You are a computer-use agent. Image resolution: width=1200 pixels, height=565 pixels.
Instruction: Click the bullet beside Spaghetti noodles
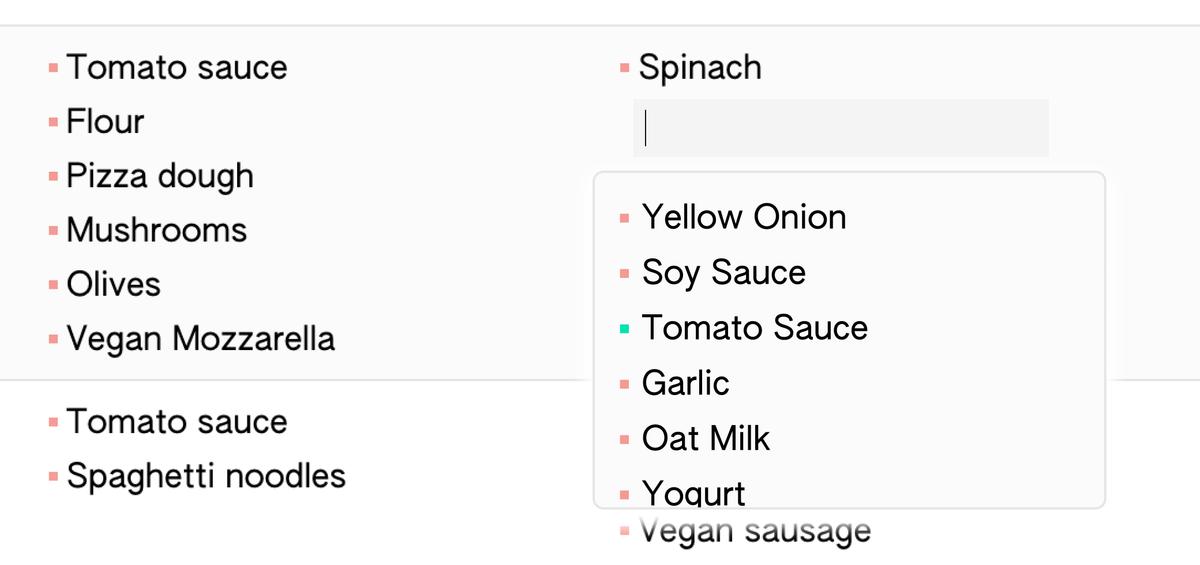click(53, 477)
